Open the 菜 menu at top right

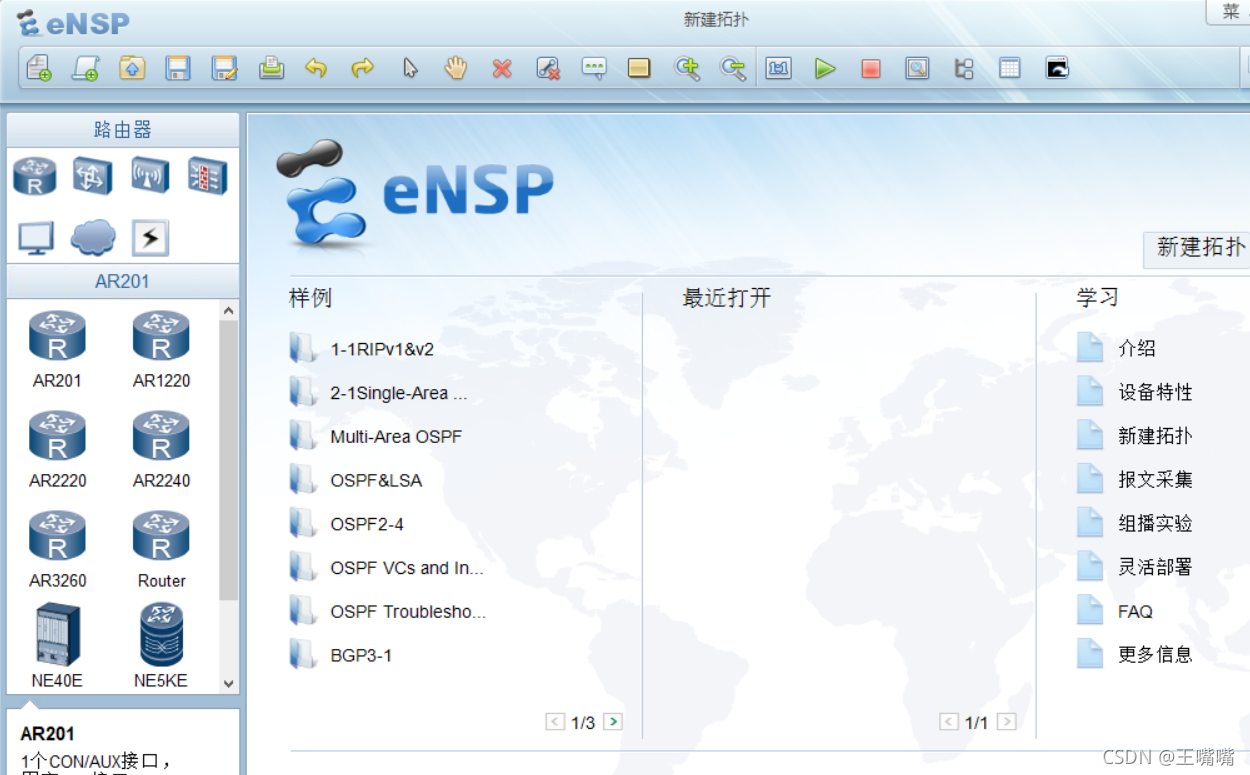coord(1229,12)
